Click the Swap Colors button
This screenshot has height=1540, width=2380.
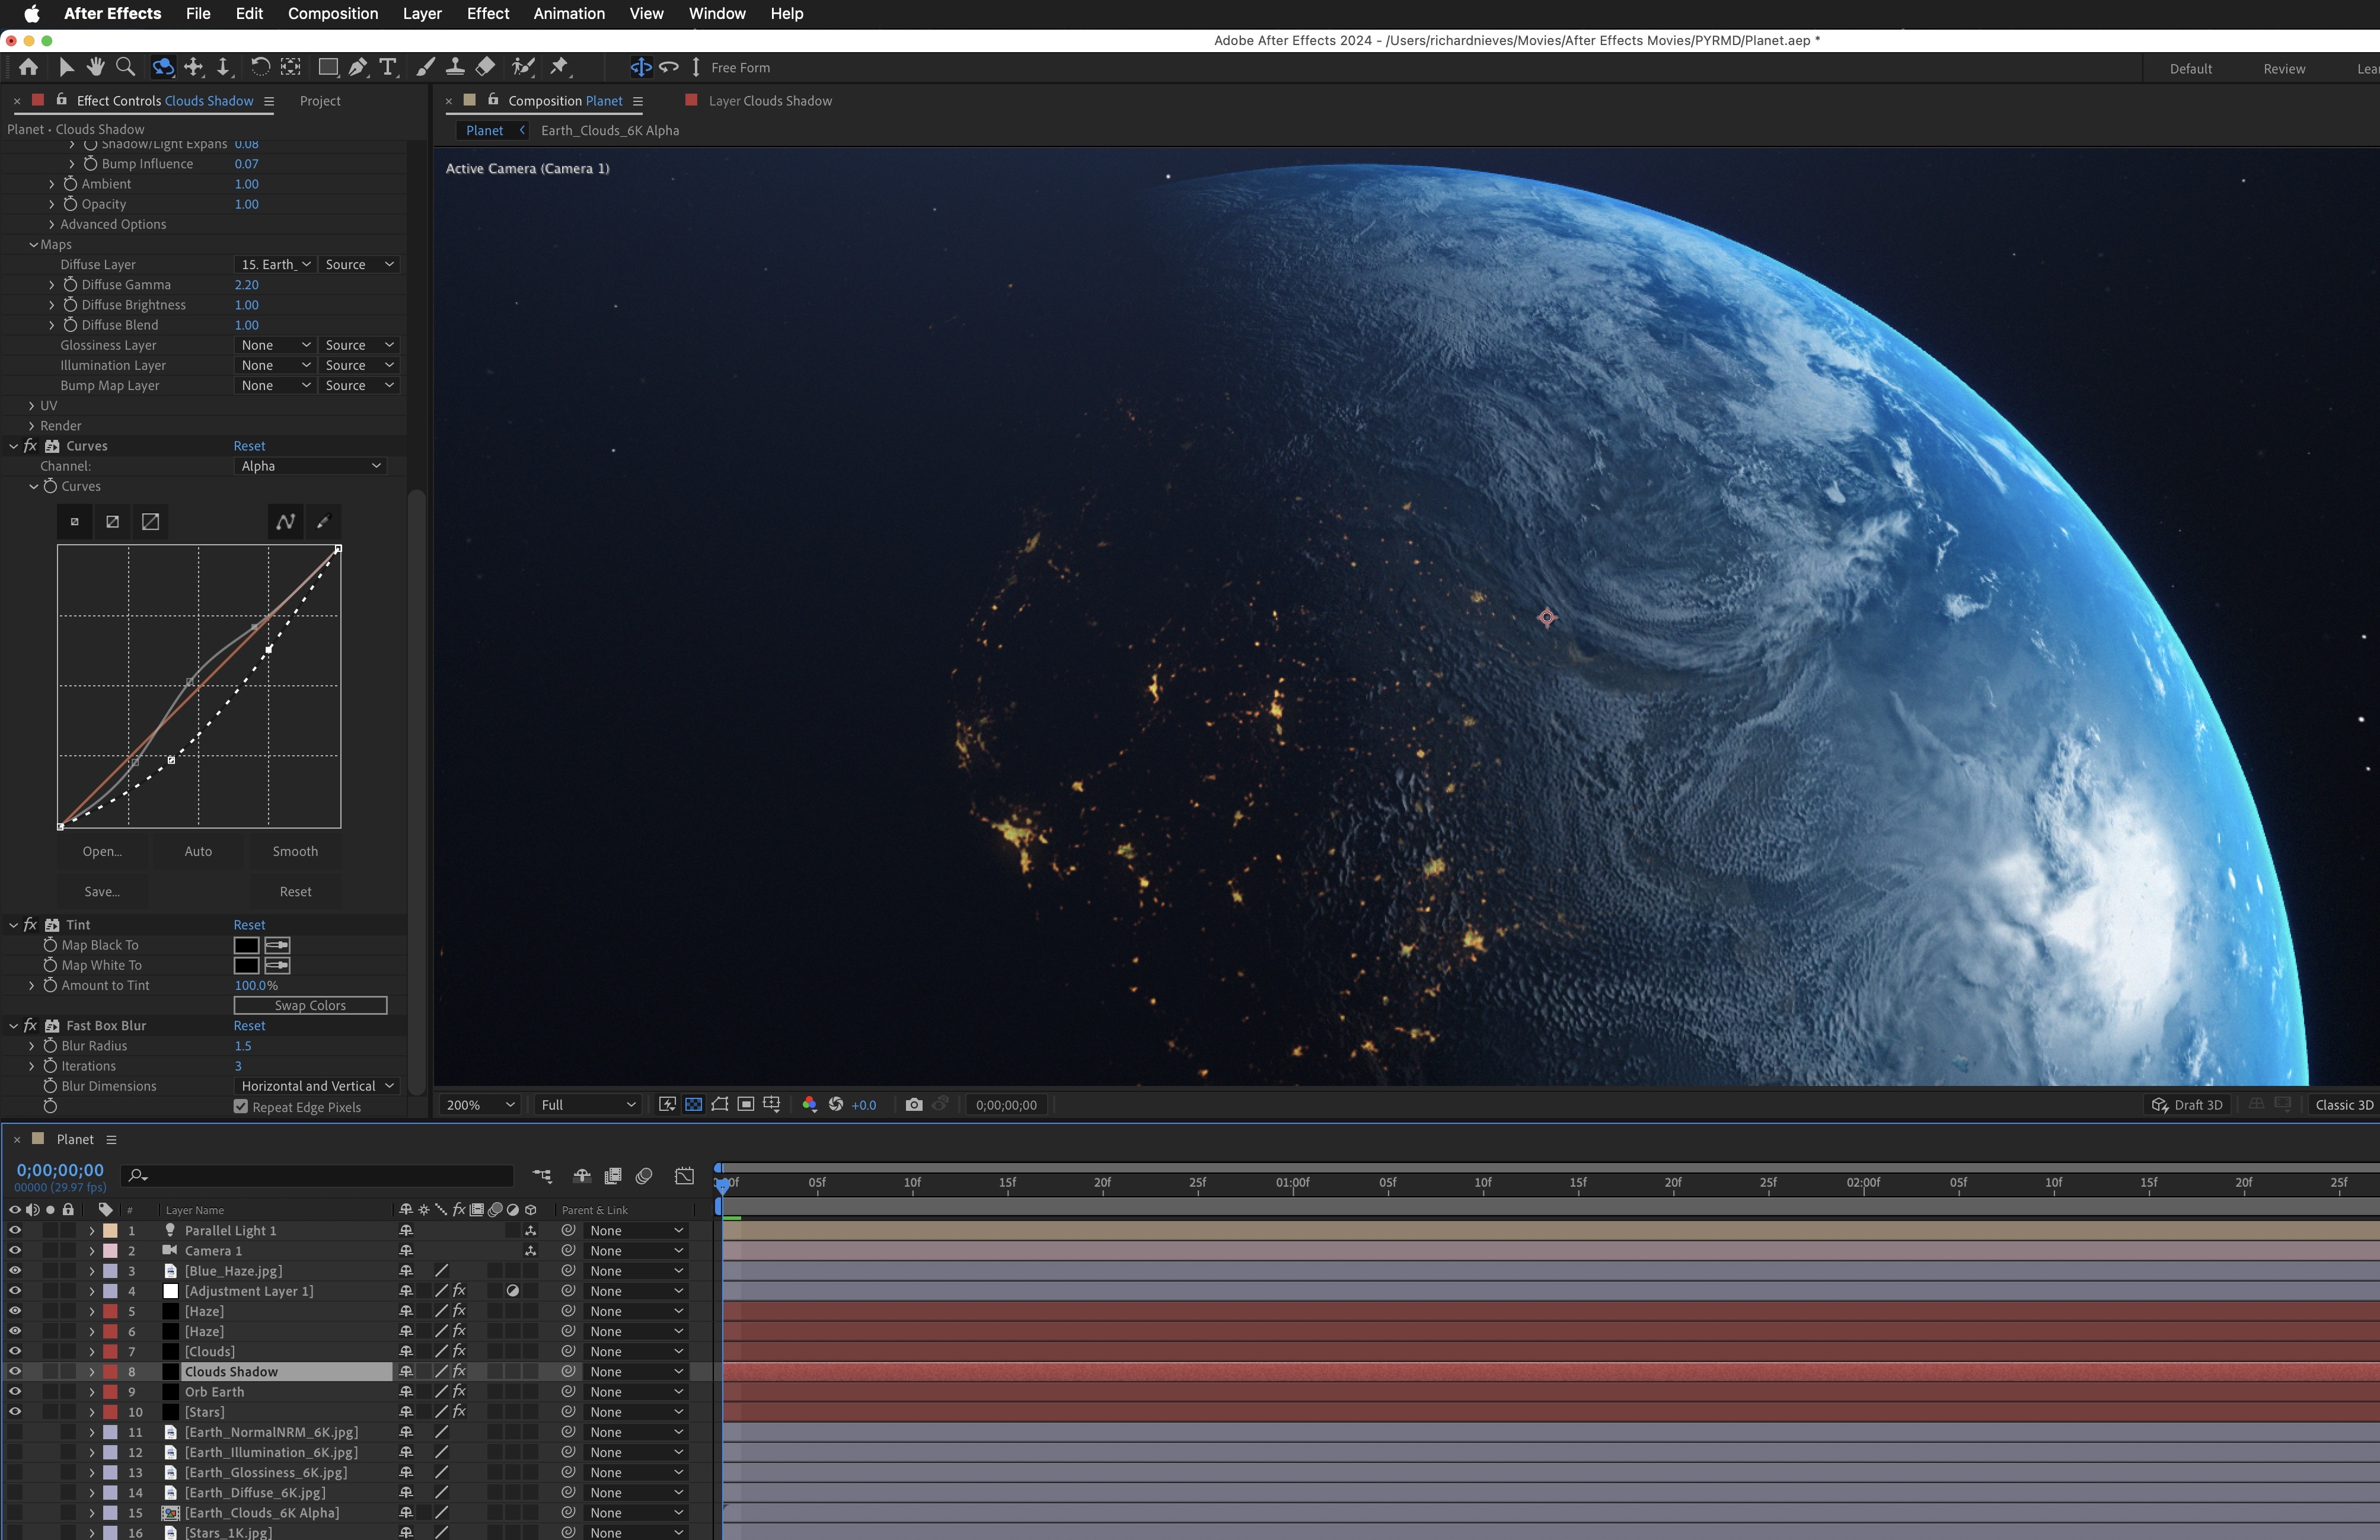click(x=310, y=1005)
